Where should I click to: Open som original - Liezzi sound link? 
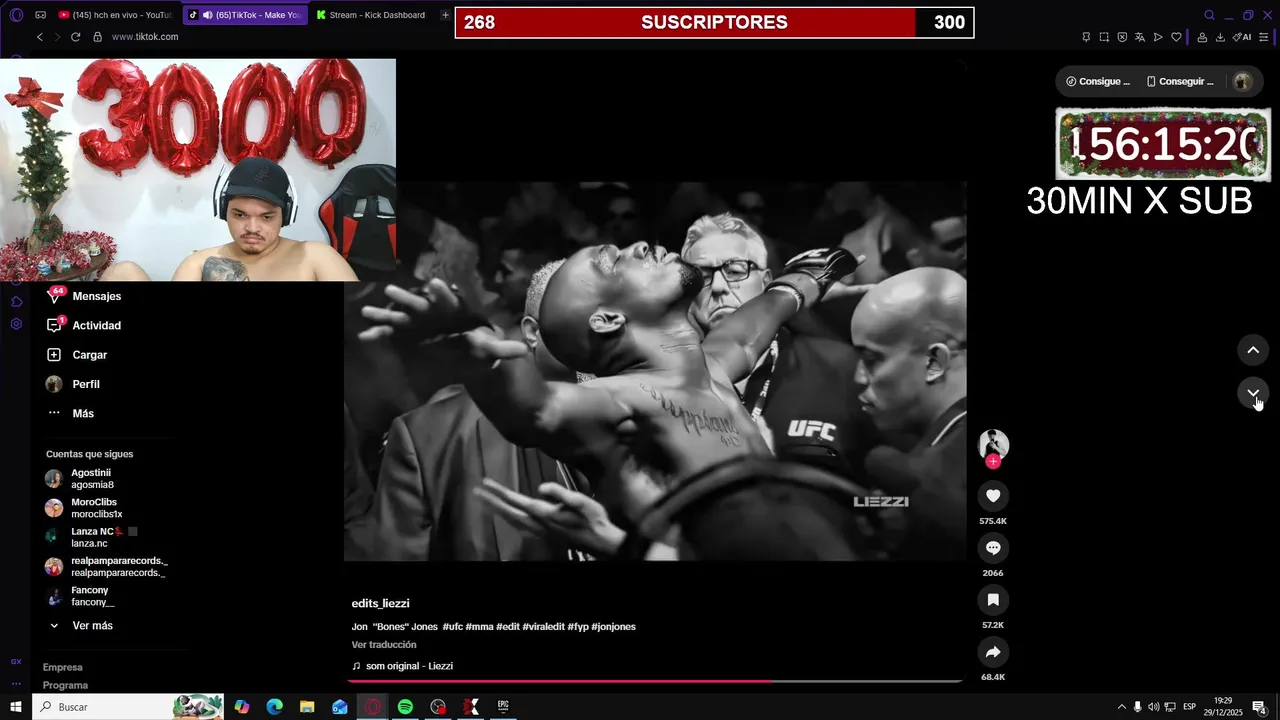coord(409,666)
